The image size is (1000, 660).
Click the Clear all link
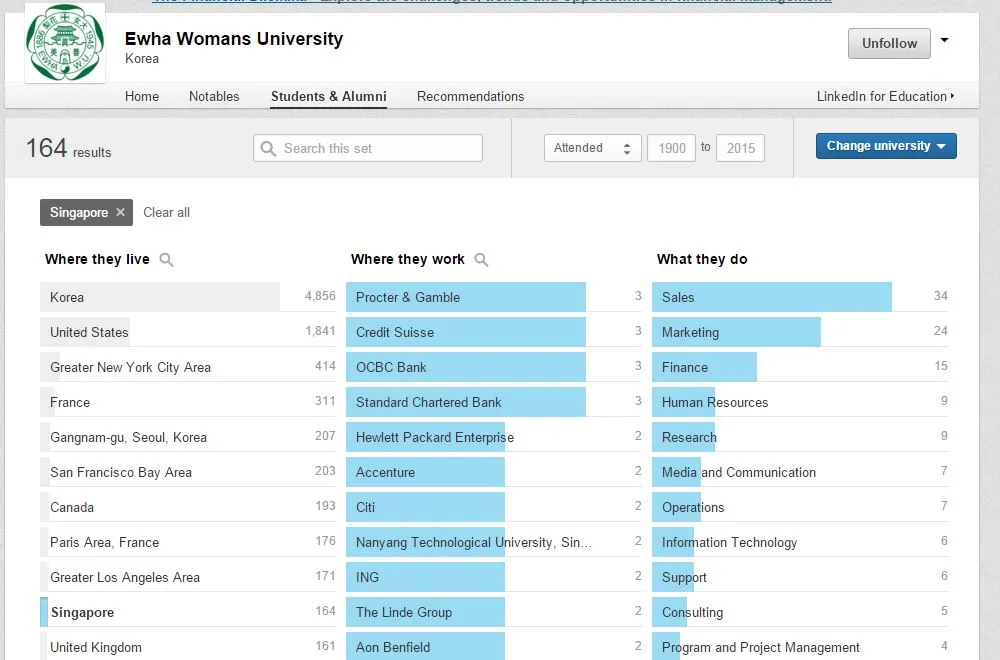pos(166,212)
